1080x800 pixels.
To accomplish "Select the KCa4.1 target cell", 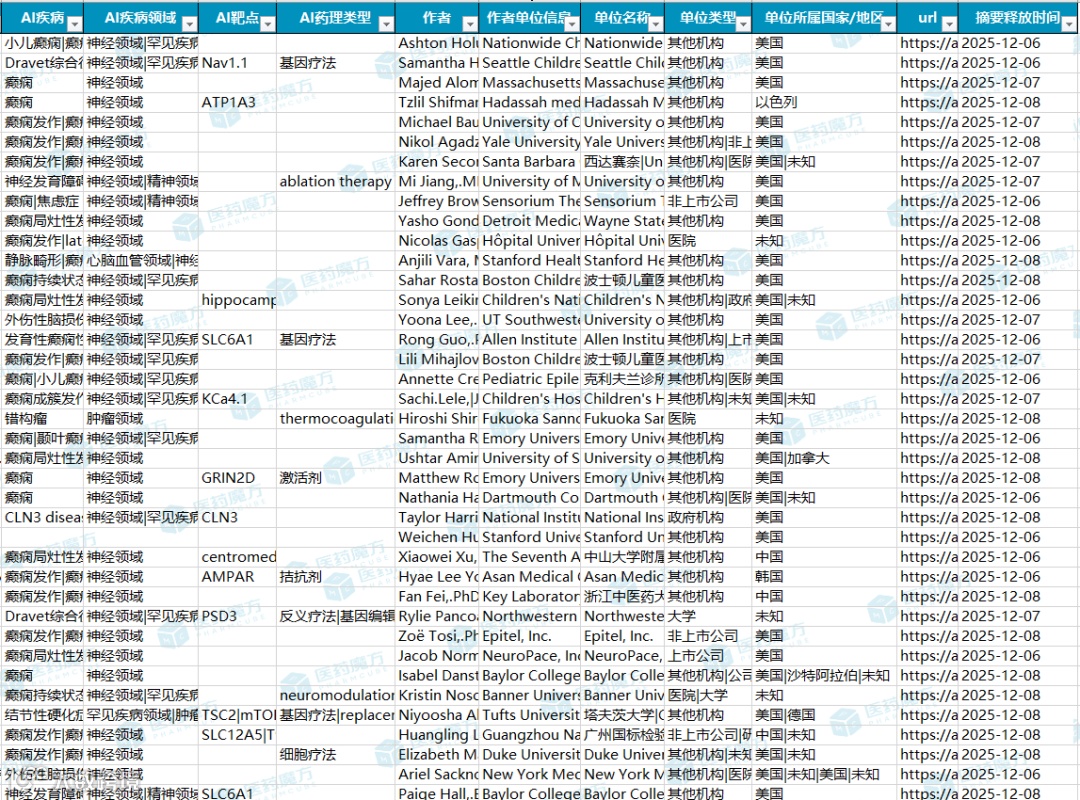I will pos(238,399).
